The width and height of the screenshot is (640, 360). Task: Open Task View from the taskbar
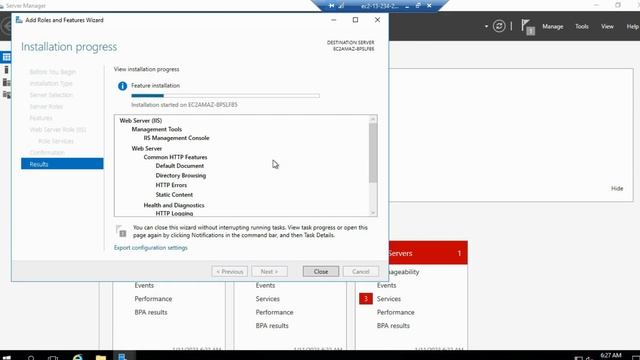point(53,358)
